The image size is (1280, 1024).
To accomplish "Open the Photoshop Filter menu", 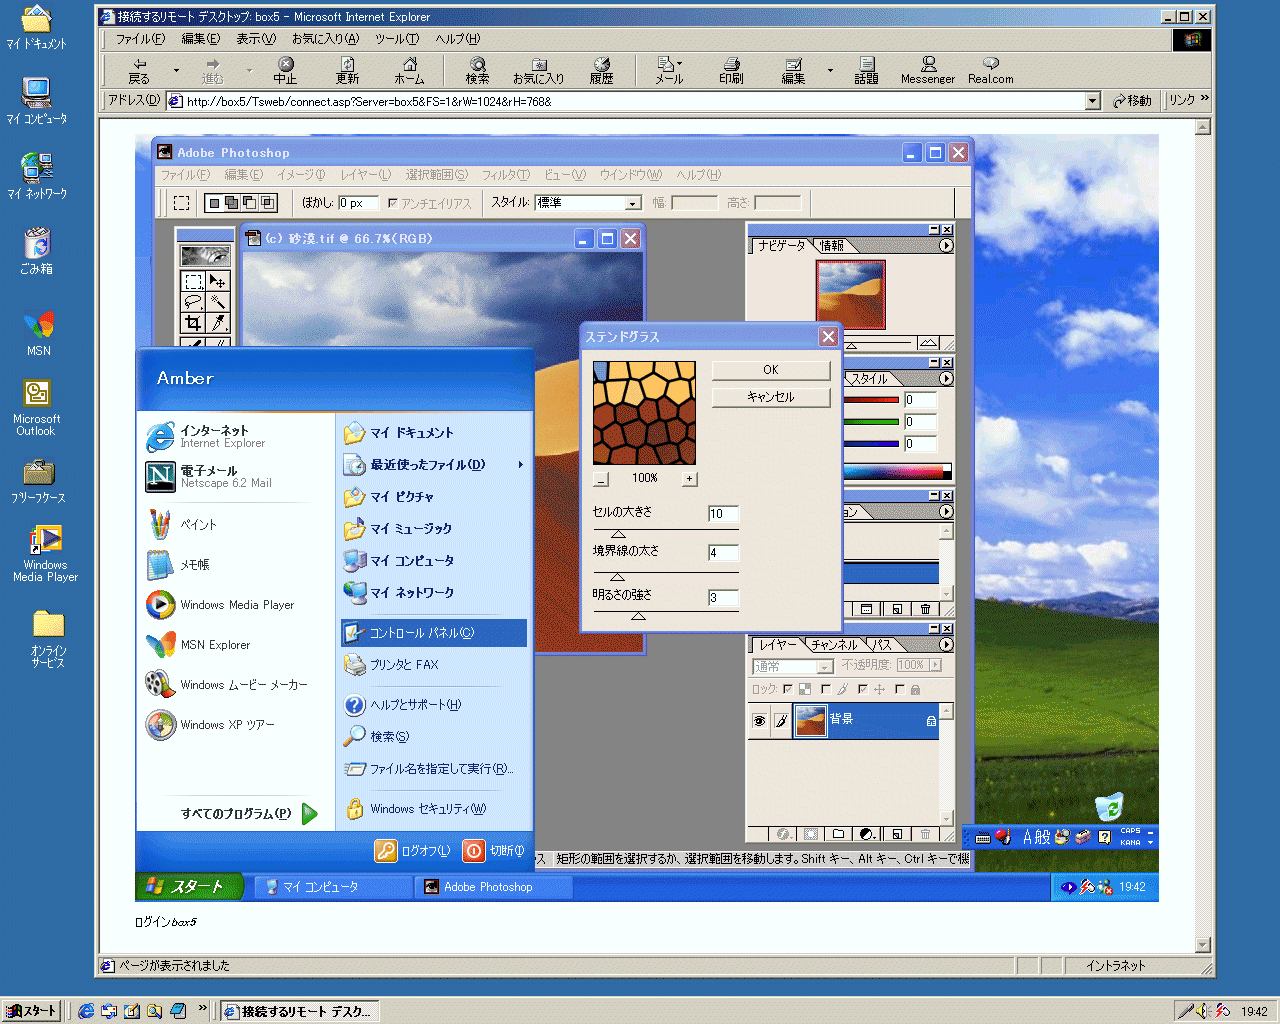I will click(x=505, y=175).
